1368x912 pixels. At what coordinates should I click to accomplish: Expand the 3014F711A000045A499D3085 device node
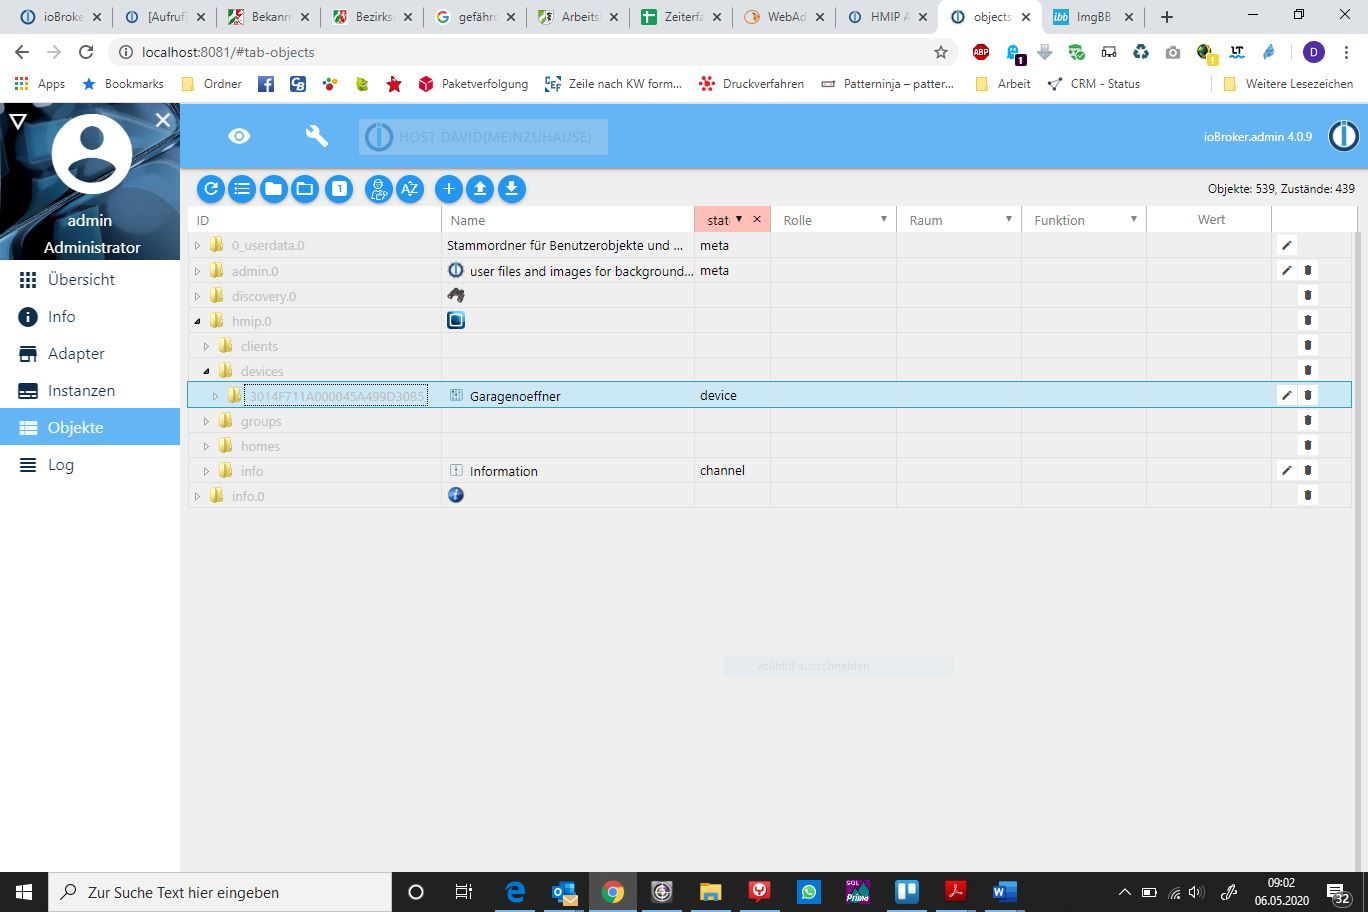[215, 396]
